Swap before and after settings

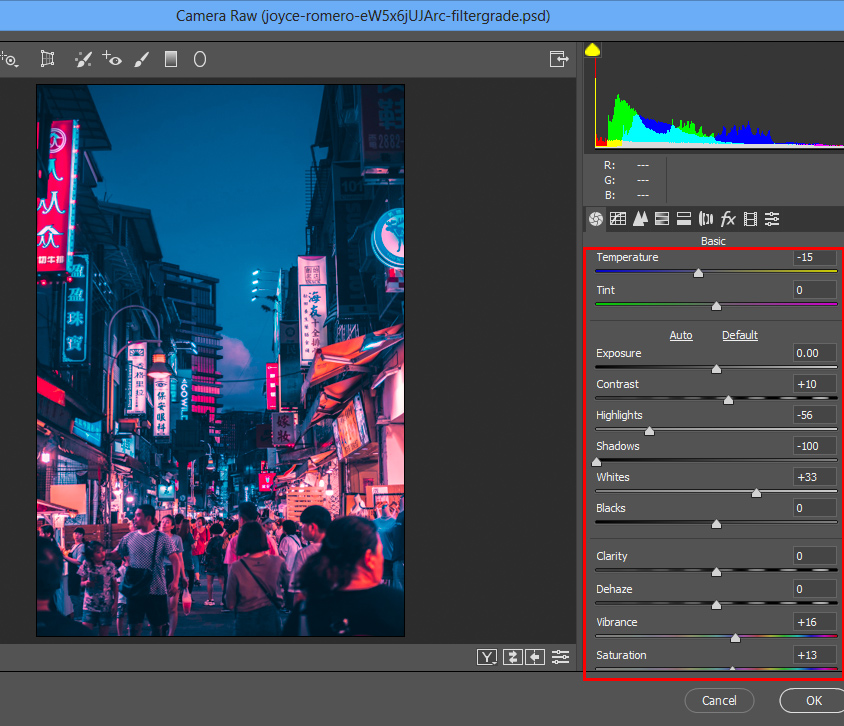pyautogui.click(x=513, y=657)
